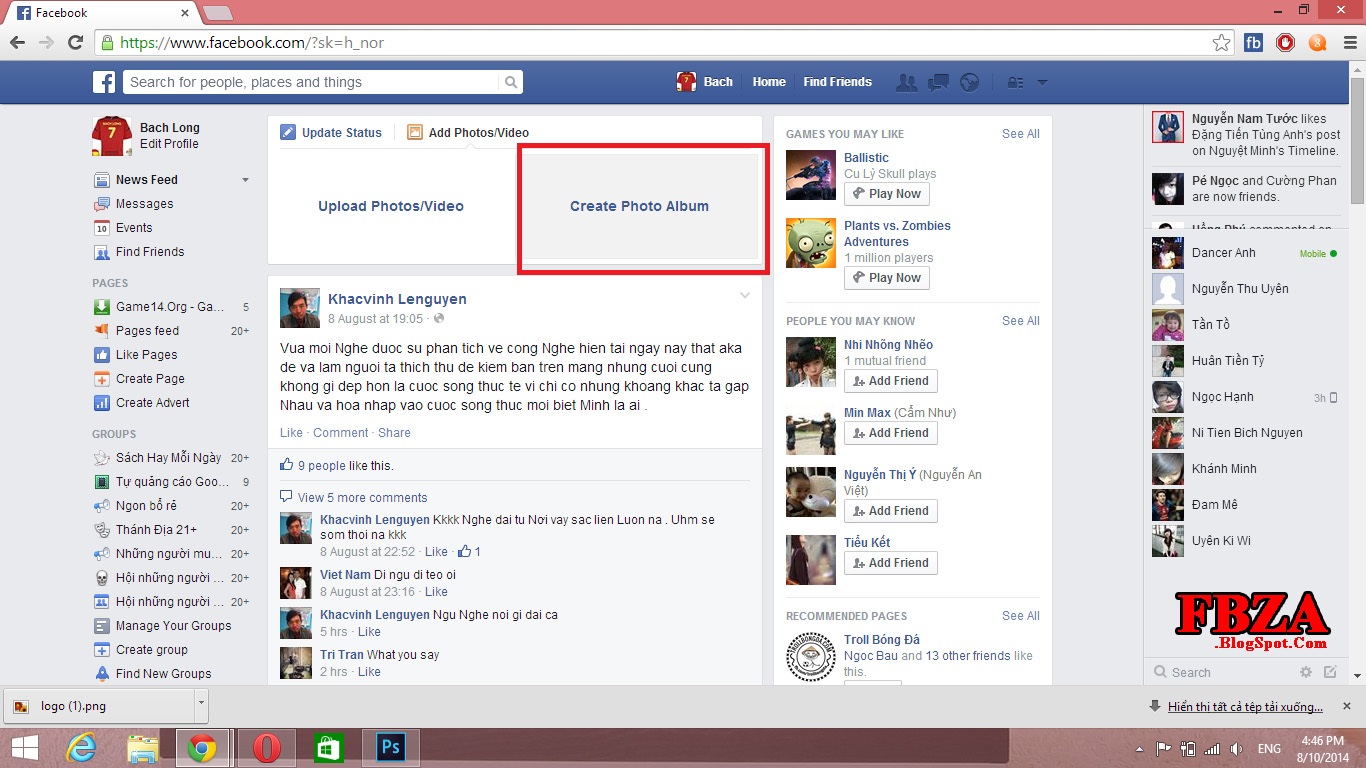Open show all downloads link

[1245, 707]
